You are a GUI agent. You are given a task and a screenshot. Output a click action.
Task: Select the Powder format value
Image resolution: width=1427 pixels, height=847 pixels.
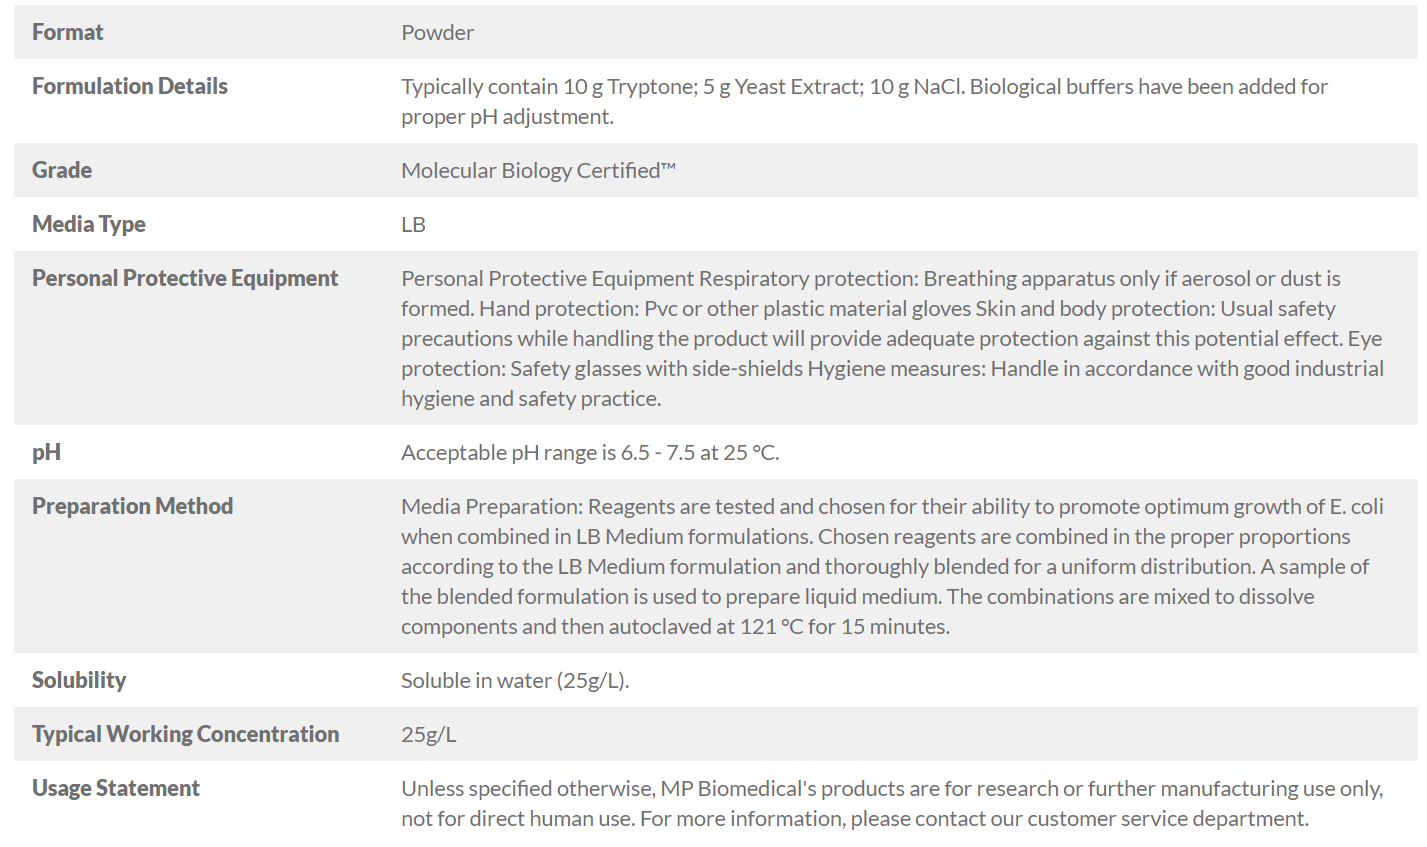coord(437,32)
